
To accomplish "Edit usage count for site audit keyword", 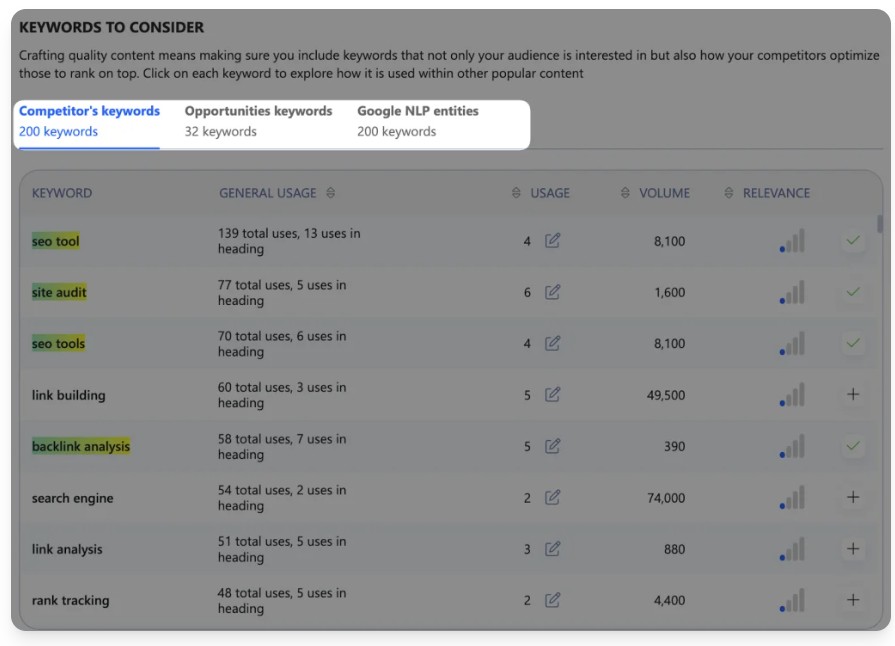I will coord(552,292).
